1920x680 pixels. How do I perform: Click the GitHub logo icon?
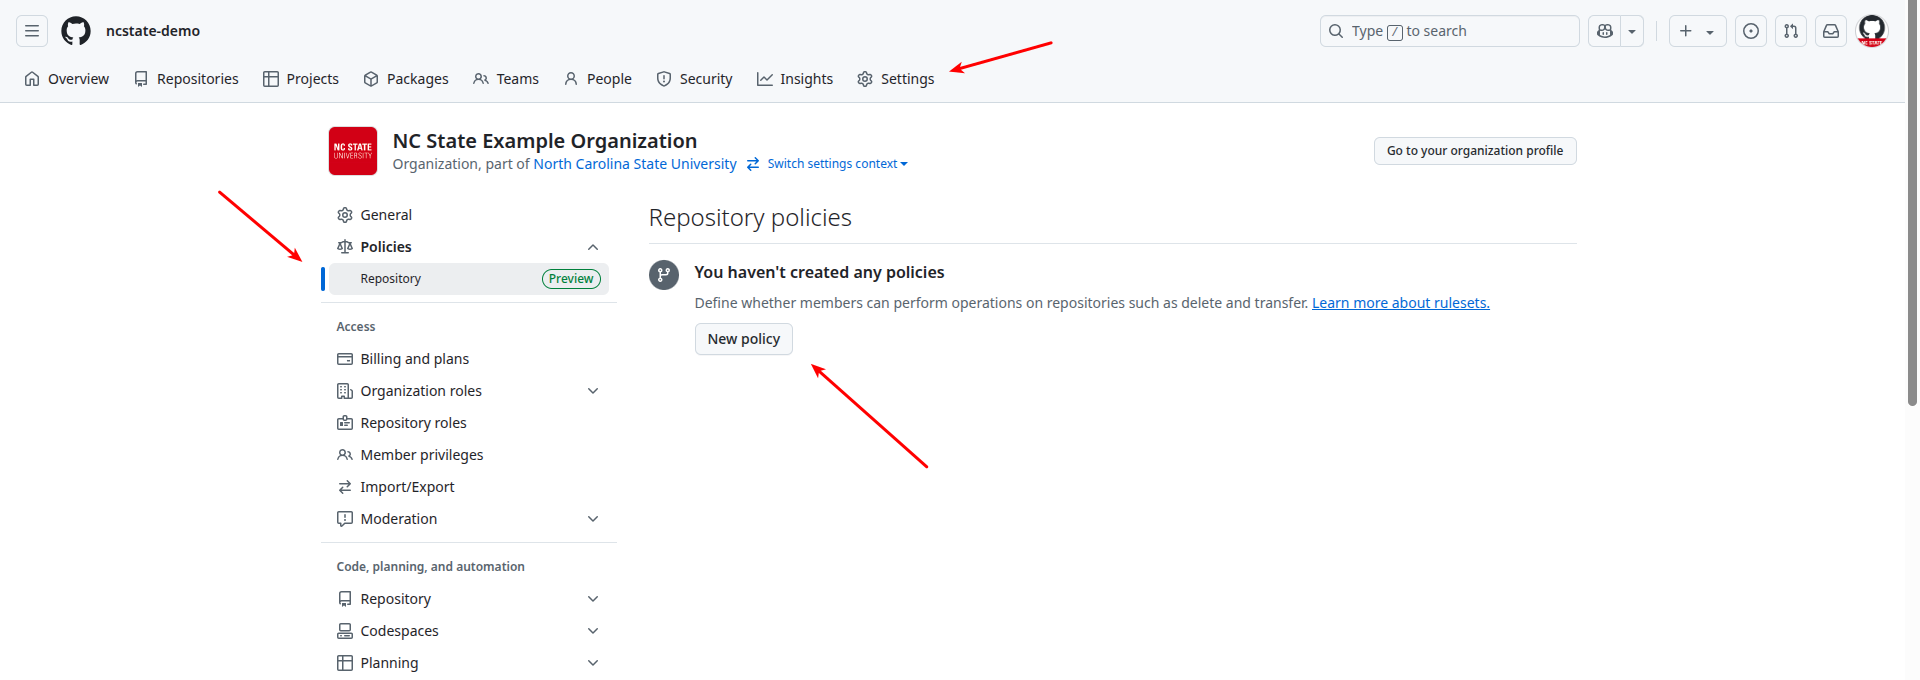(76, 31)
